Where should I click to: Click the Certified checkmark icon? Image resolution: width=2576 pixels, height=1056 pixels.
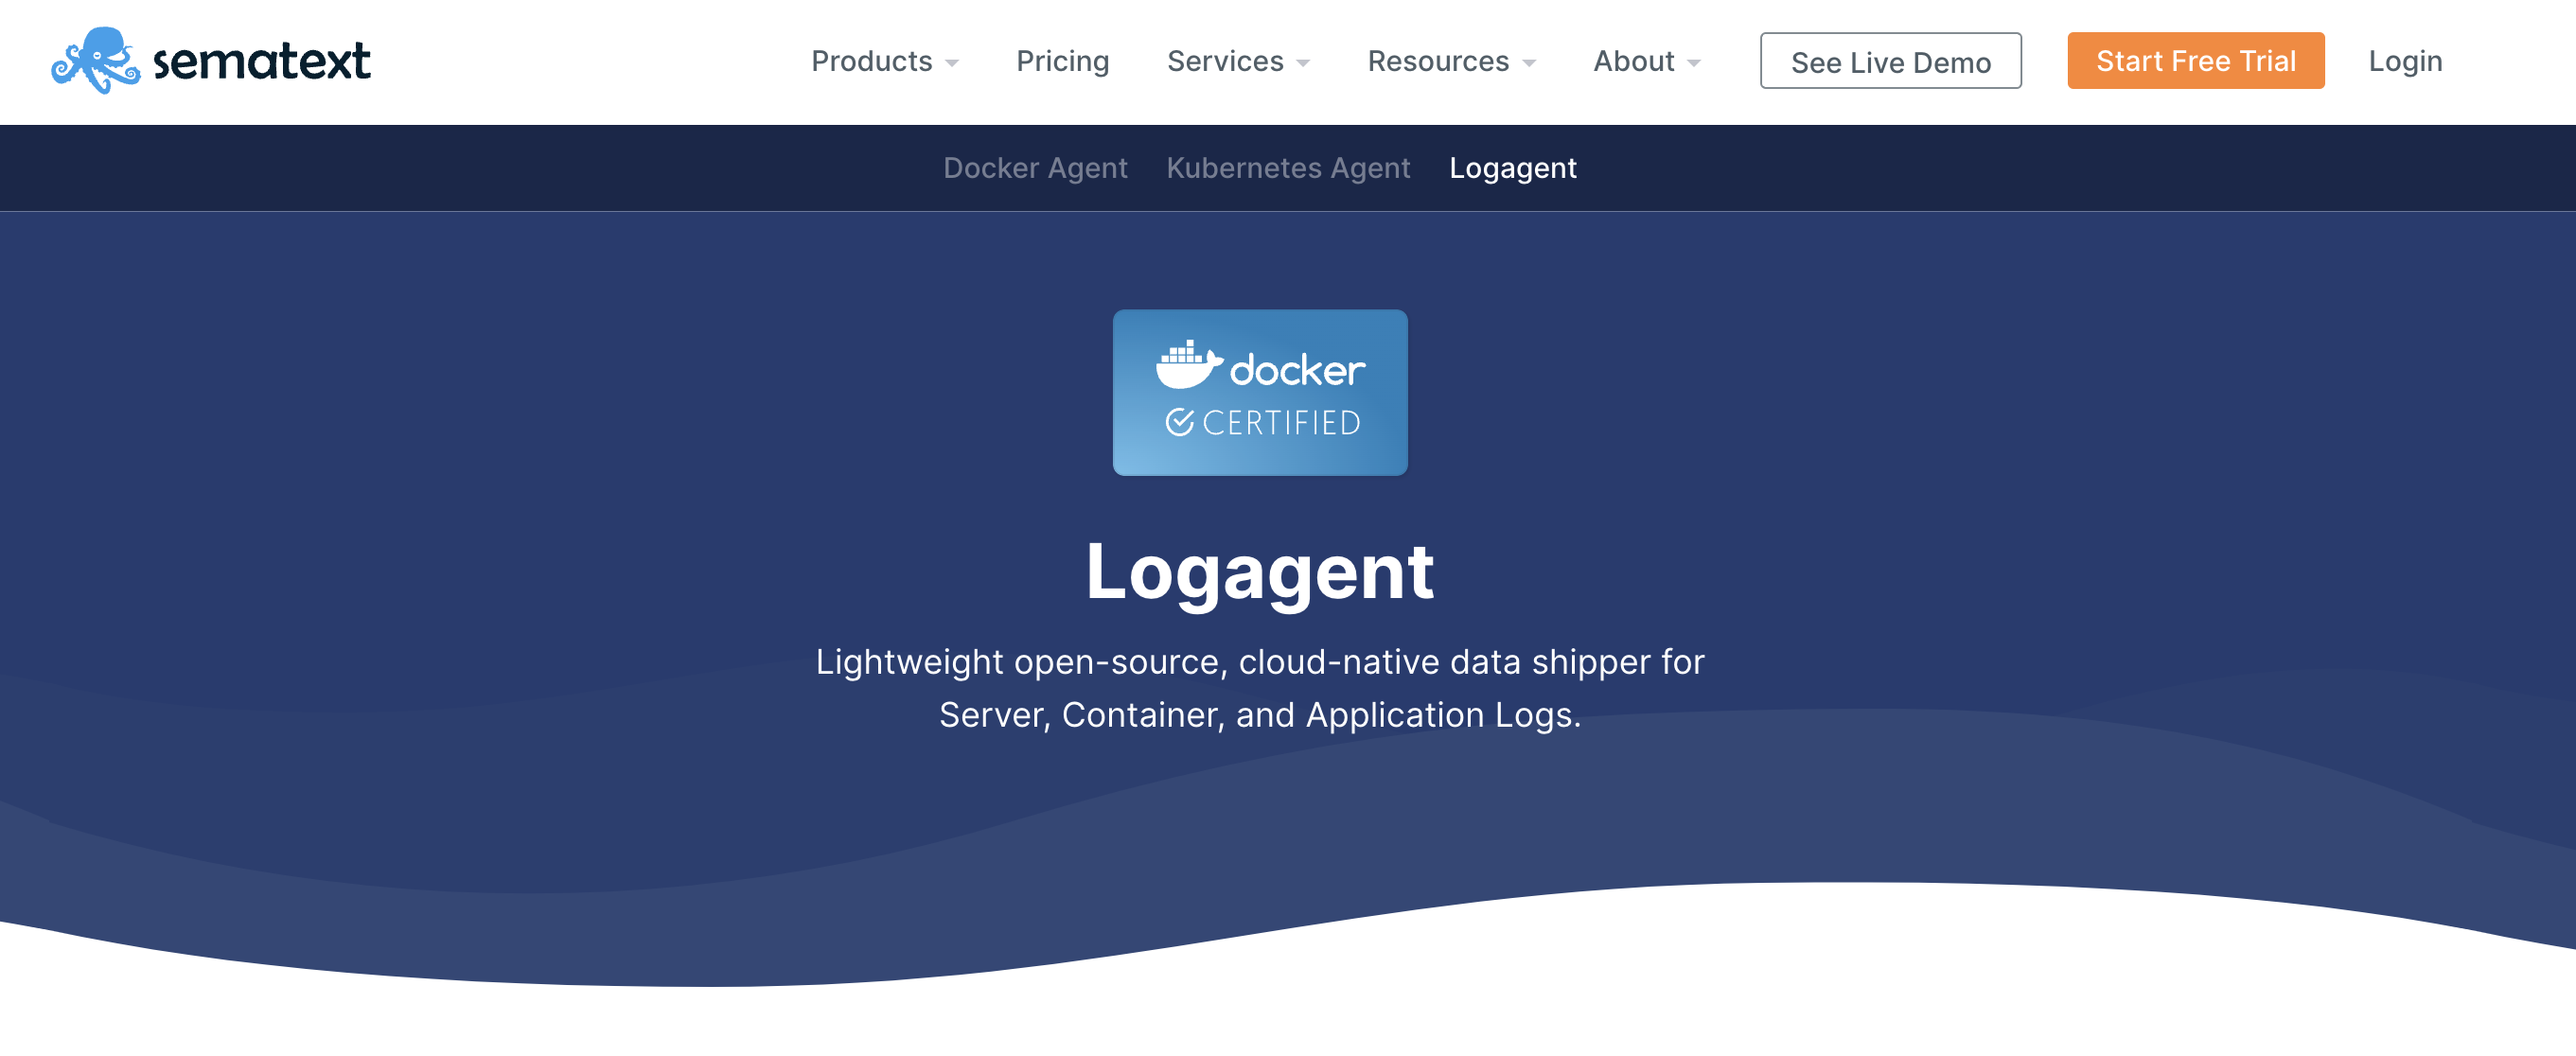click(1181, 423)
